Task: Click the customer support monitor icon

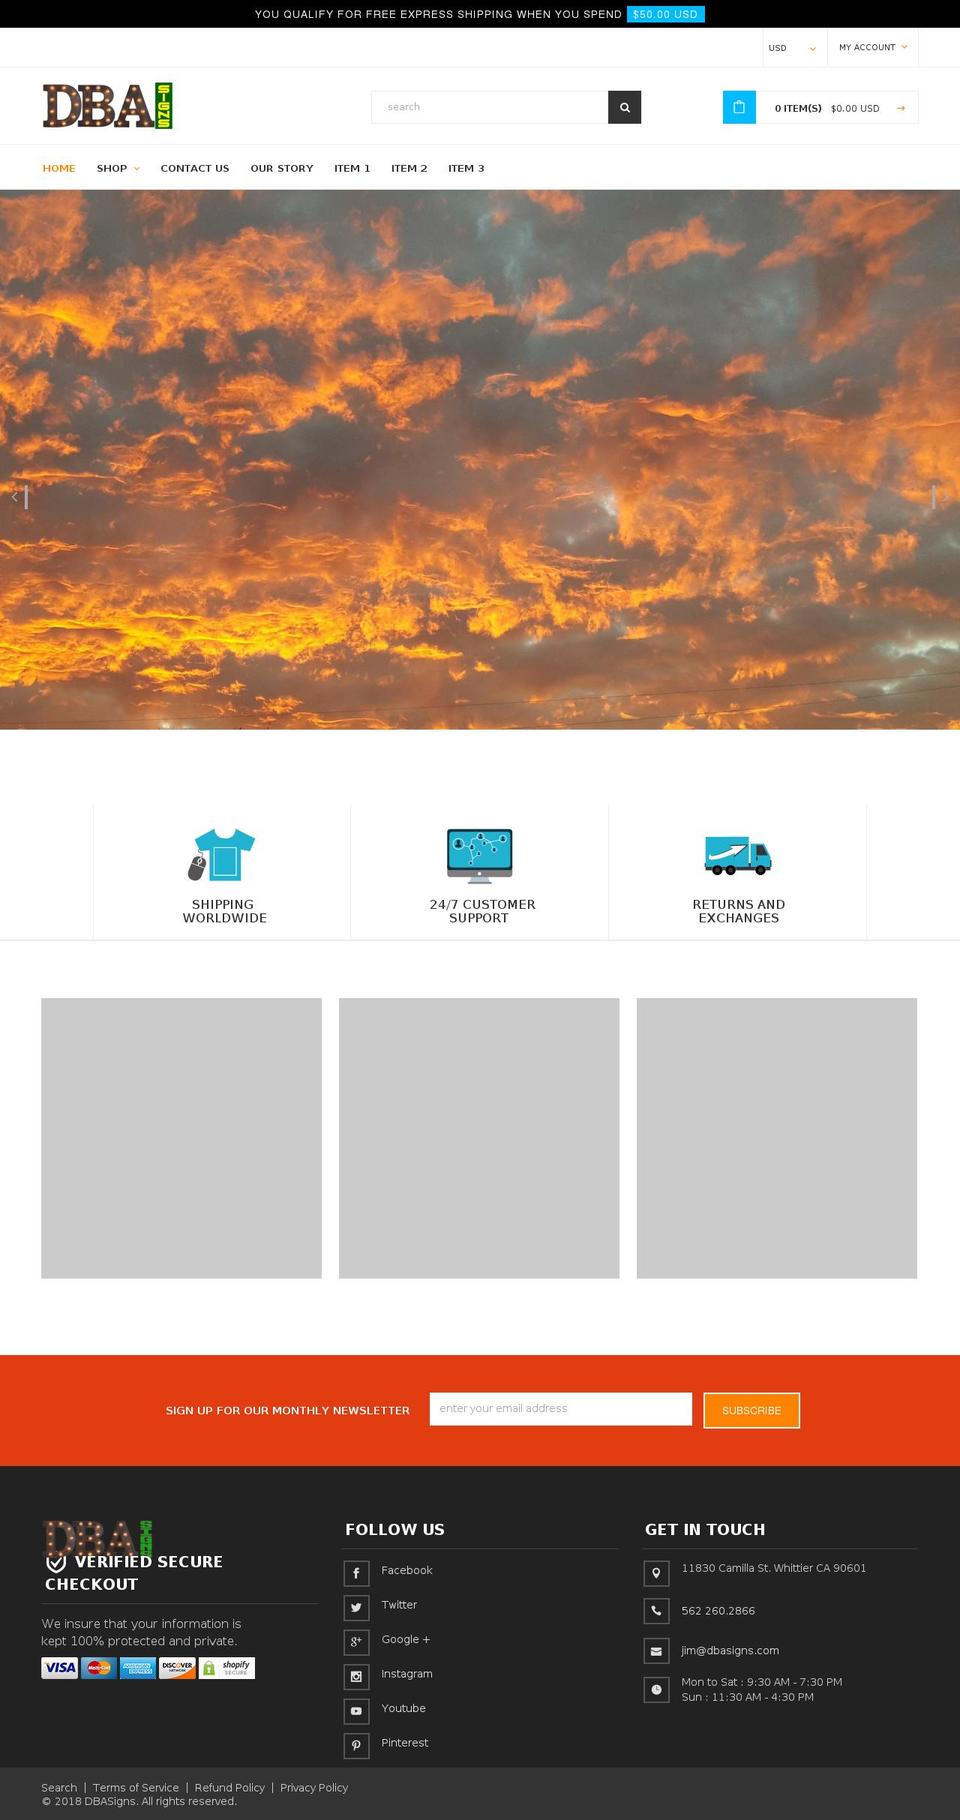Action: tap(479, 855)
